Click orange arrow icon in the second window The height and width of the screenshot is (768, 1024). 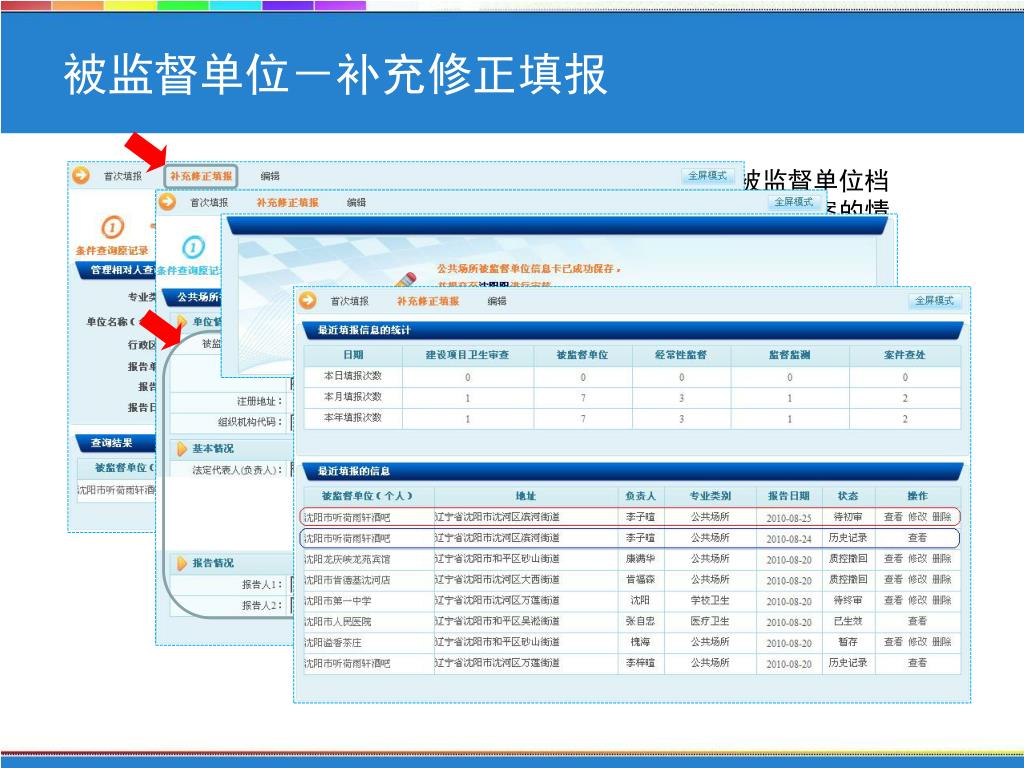[168, 202]
